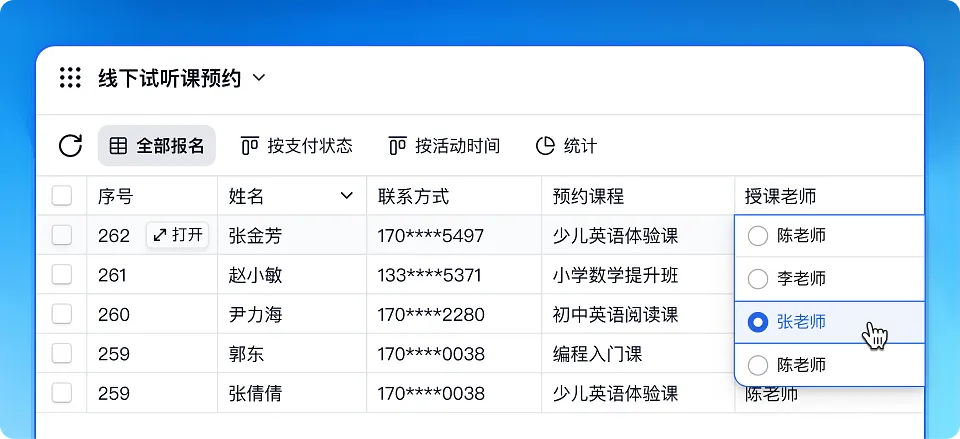
Task: Click the table icon beside 全部报名
Action: point(118,146)
